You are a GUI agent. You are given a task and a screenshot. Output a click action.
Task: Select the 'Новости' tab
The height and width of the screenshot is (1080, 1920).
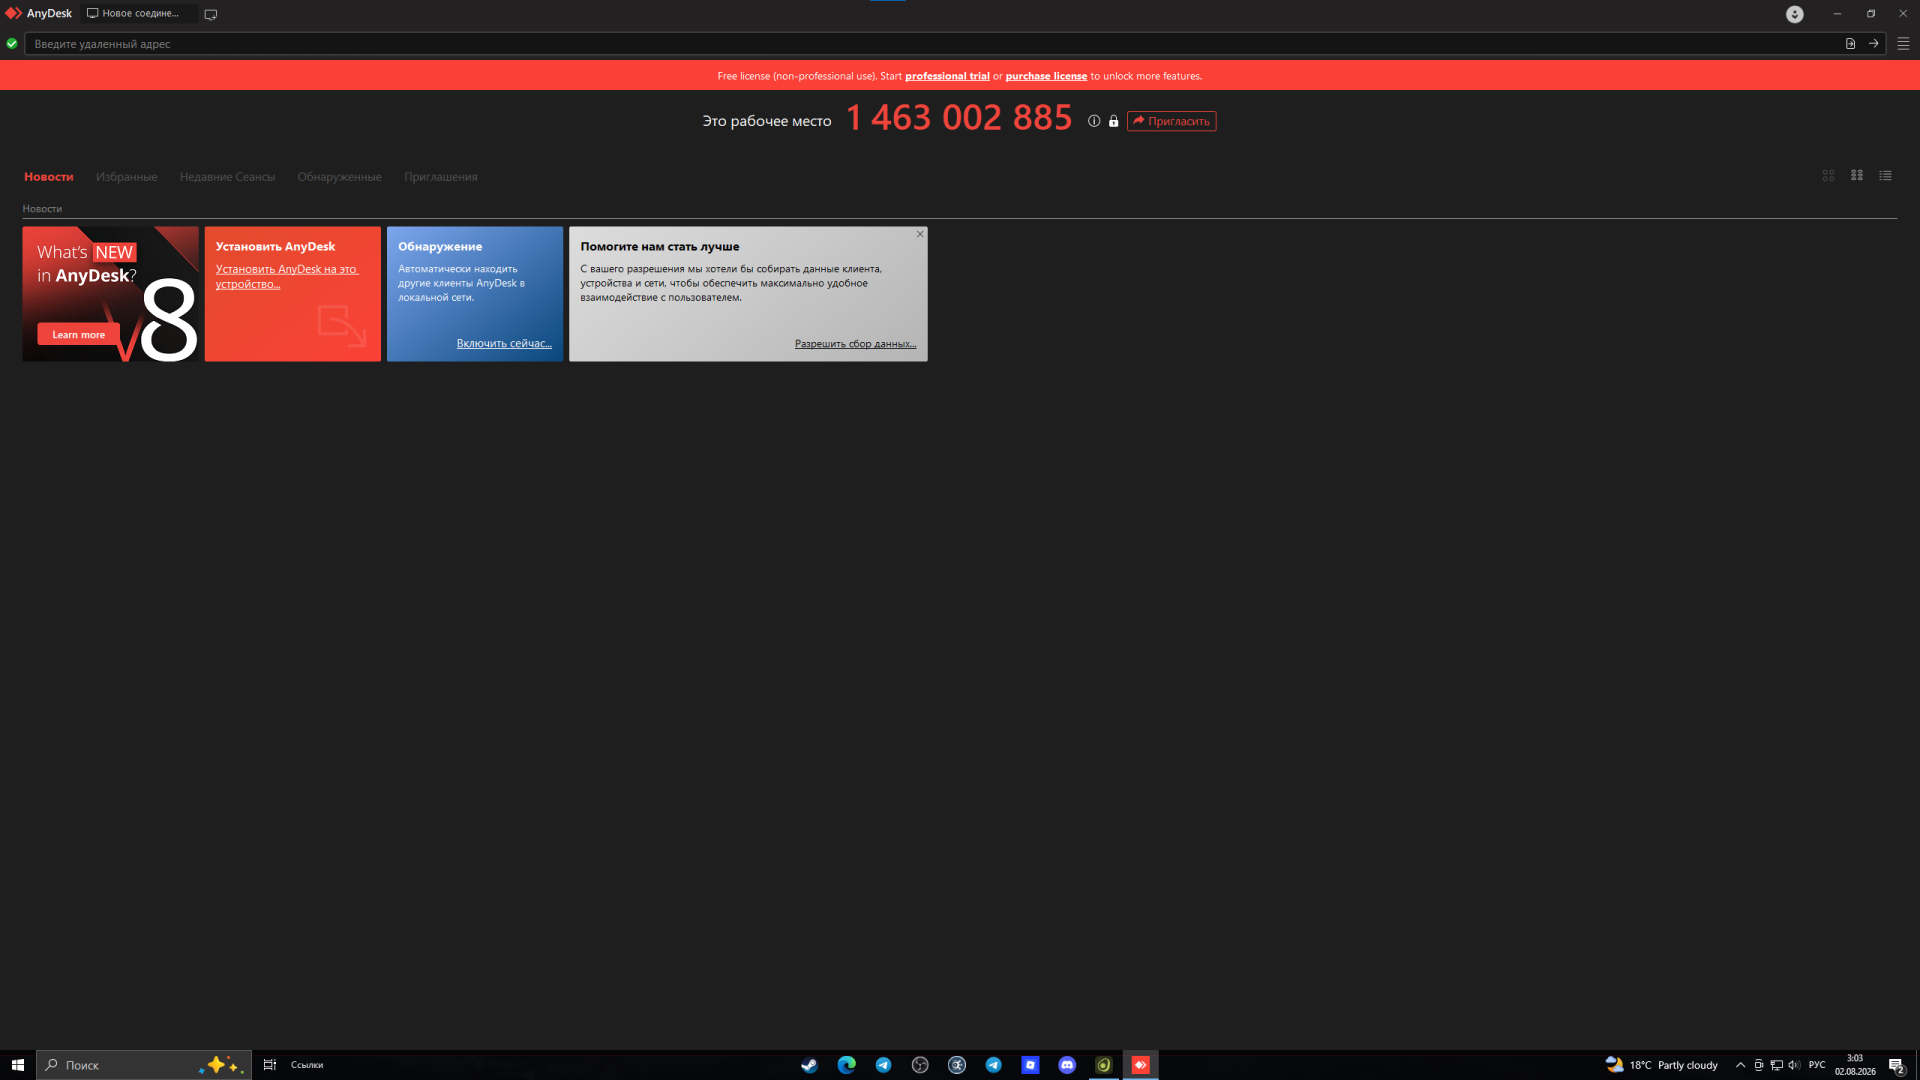[x=49, y=177]
